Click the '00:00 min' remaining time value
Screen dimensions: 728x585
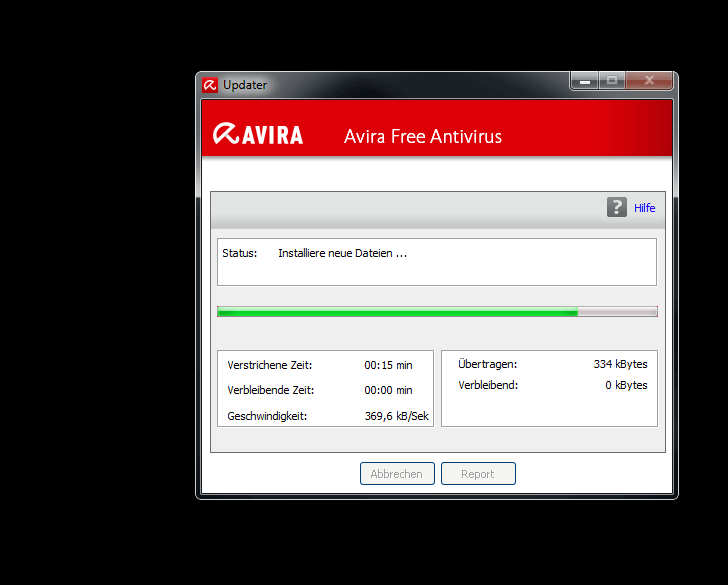[388, 390]
